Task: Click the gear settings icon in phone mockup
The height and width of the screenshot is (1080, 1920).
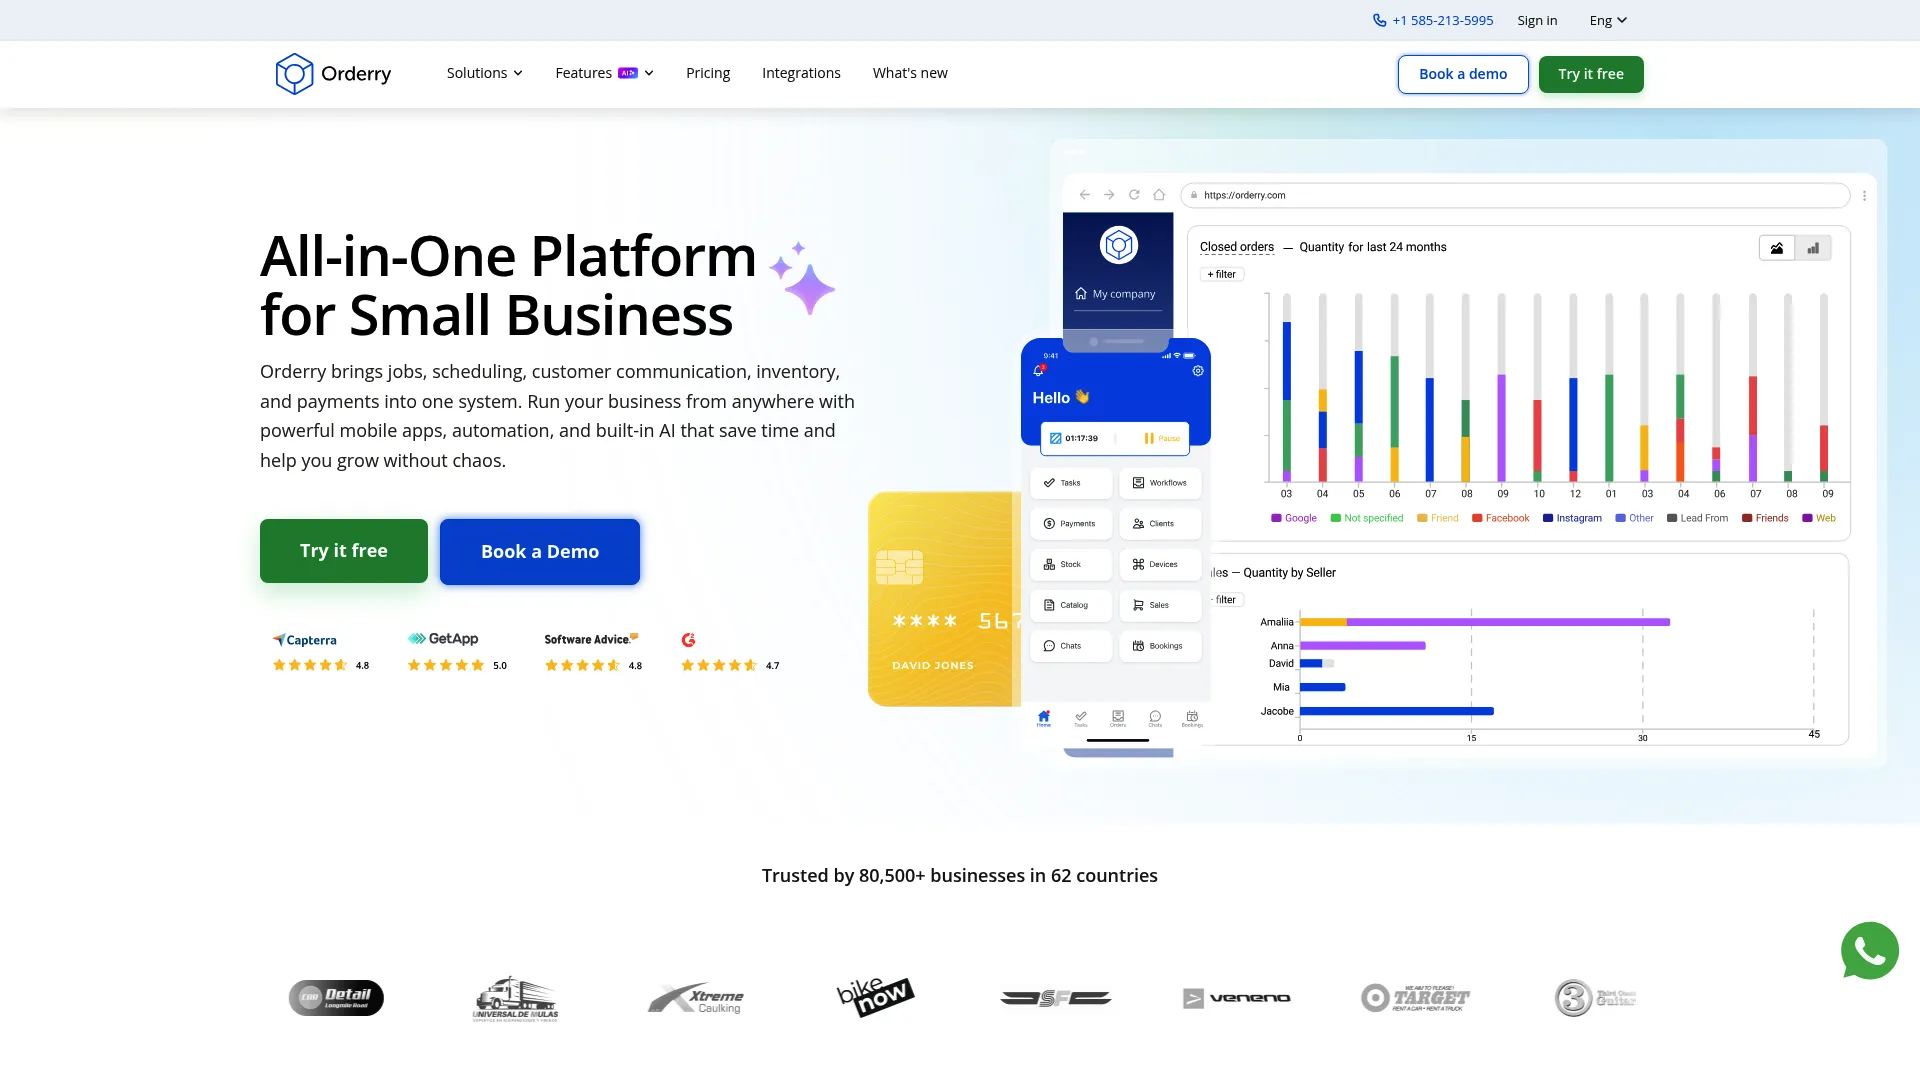Action: point(1198,371)
